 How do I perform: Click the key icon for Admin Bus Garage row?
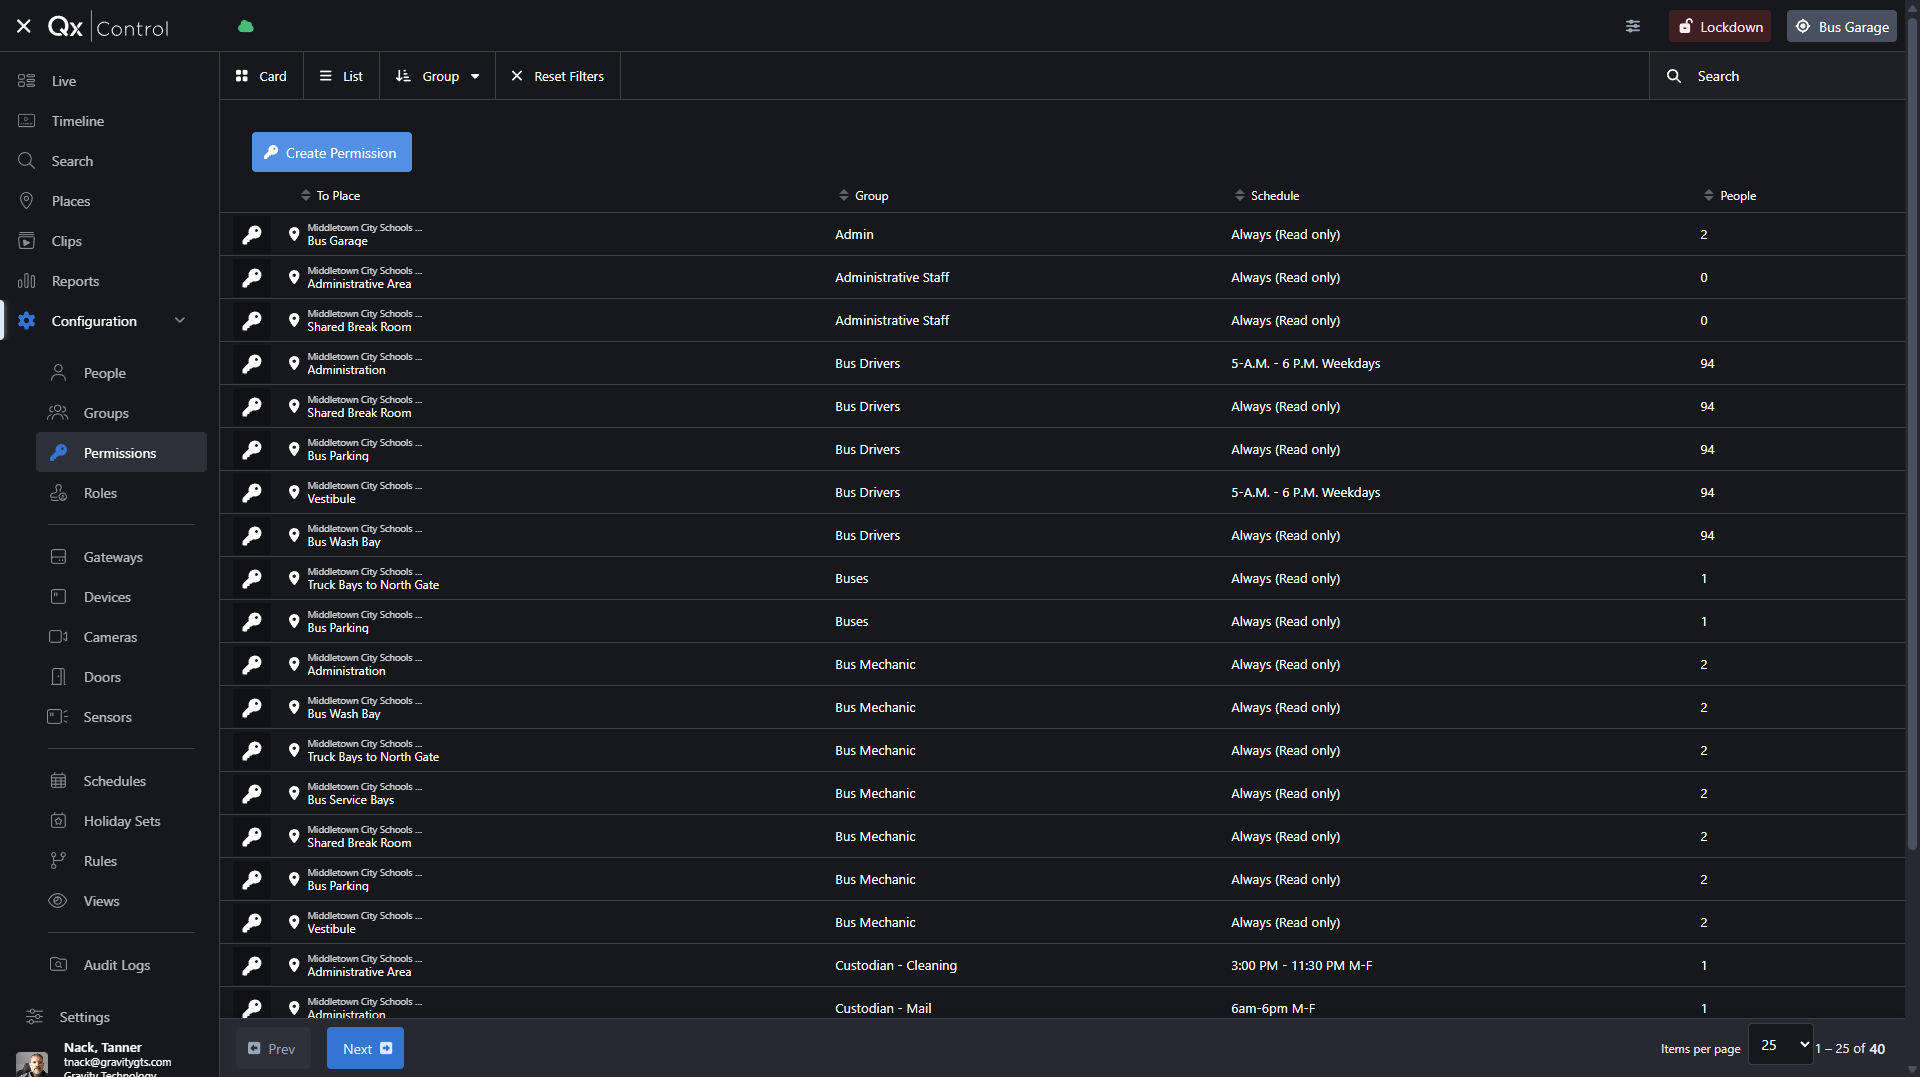[252, 235]
